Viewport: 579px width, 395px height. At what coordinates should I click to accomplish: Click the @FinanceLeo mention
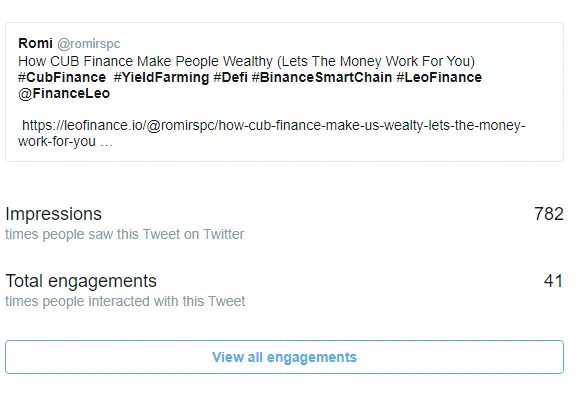64,93
